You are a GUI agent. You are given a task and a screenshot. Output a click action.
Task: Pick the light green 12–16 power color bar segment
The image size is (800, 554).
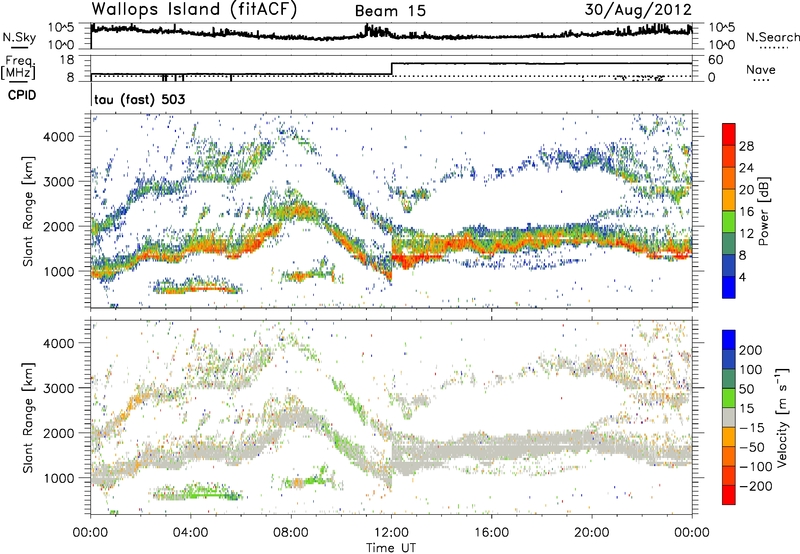point(729,222)
